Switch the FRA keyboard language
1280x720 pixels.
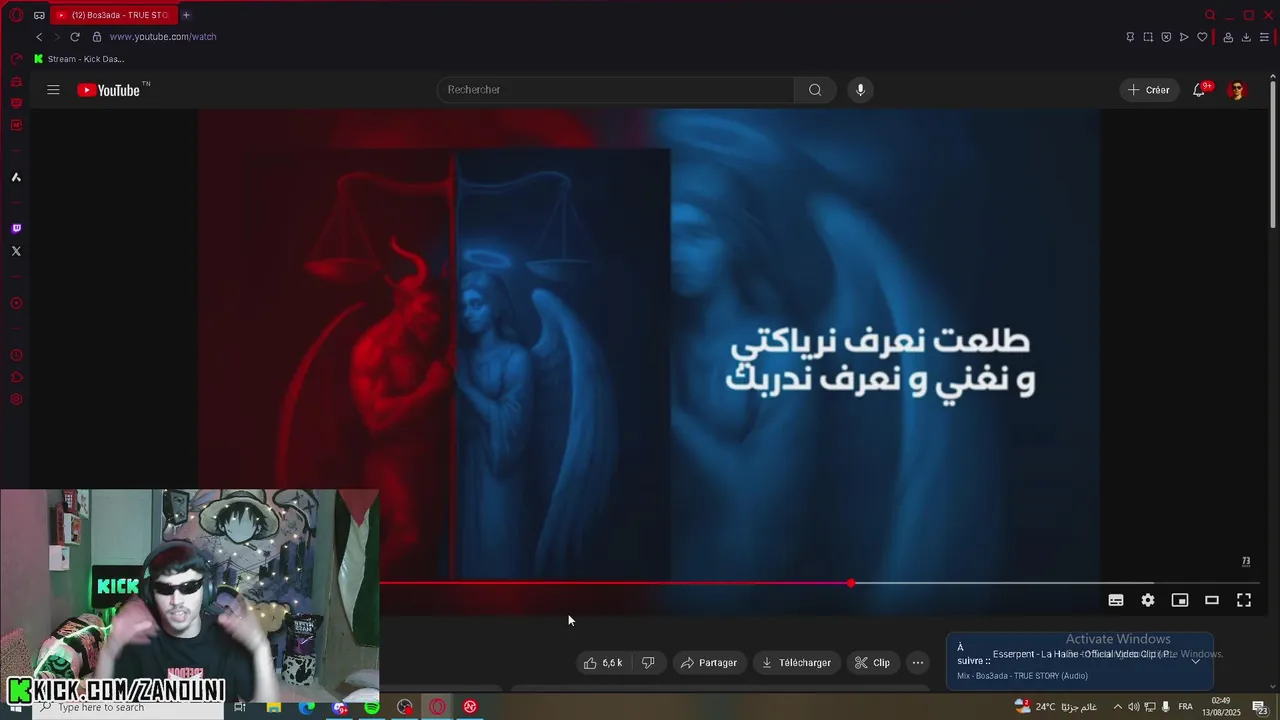click(x=1185, y=707)
